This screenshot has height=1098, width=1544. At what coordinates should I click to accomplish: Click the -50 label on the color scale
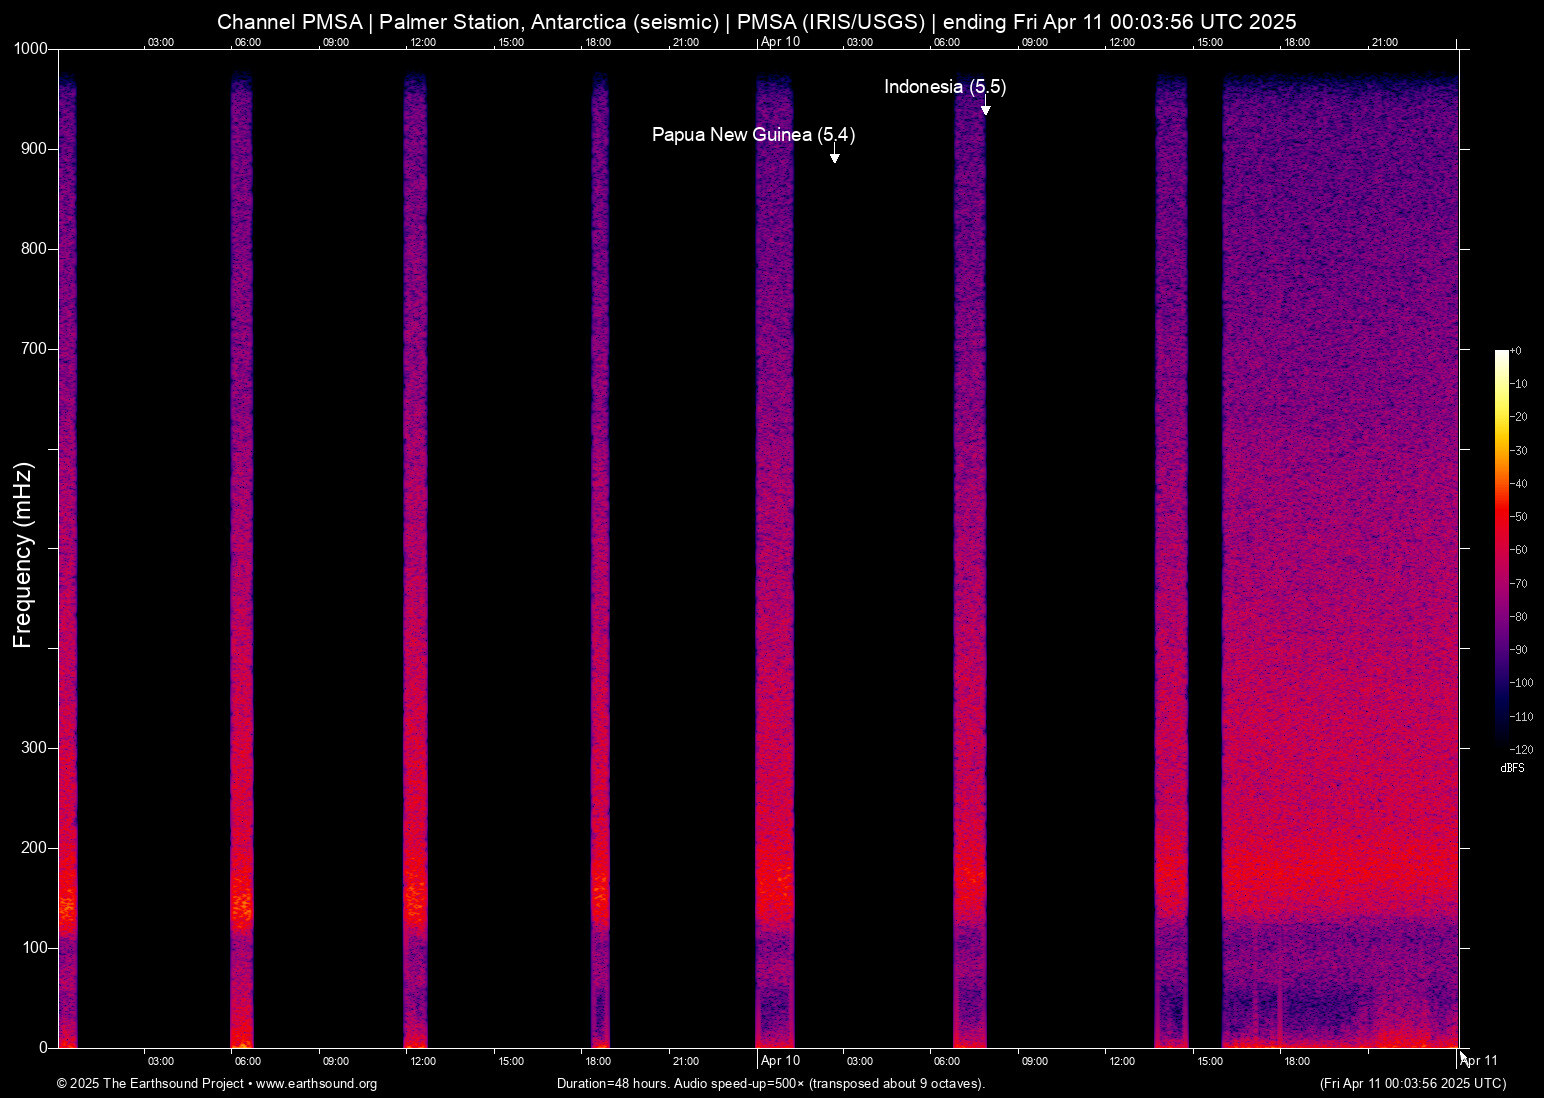(1519, 517)
